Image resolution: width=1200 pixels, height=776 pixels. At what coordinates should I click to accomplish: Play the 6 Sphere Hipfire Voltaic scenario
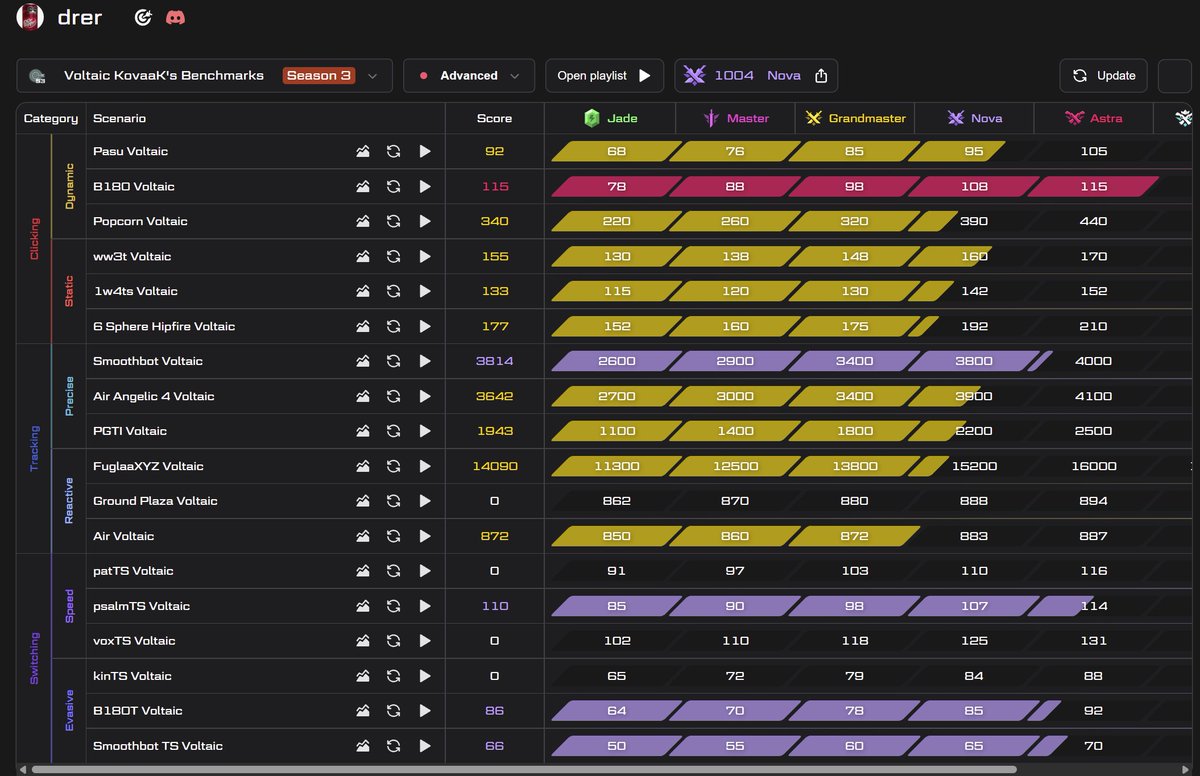coord(425,326)
